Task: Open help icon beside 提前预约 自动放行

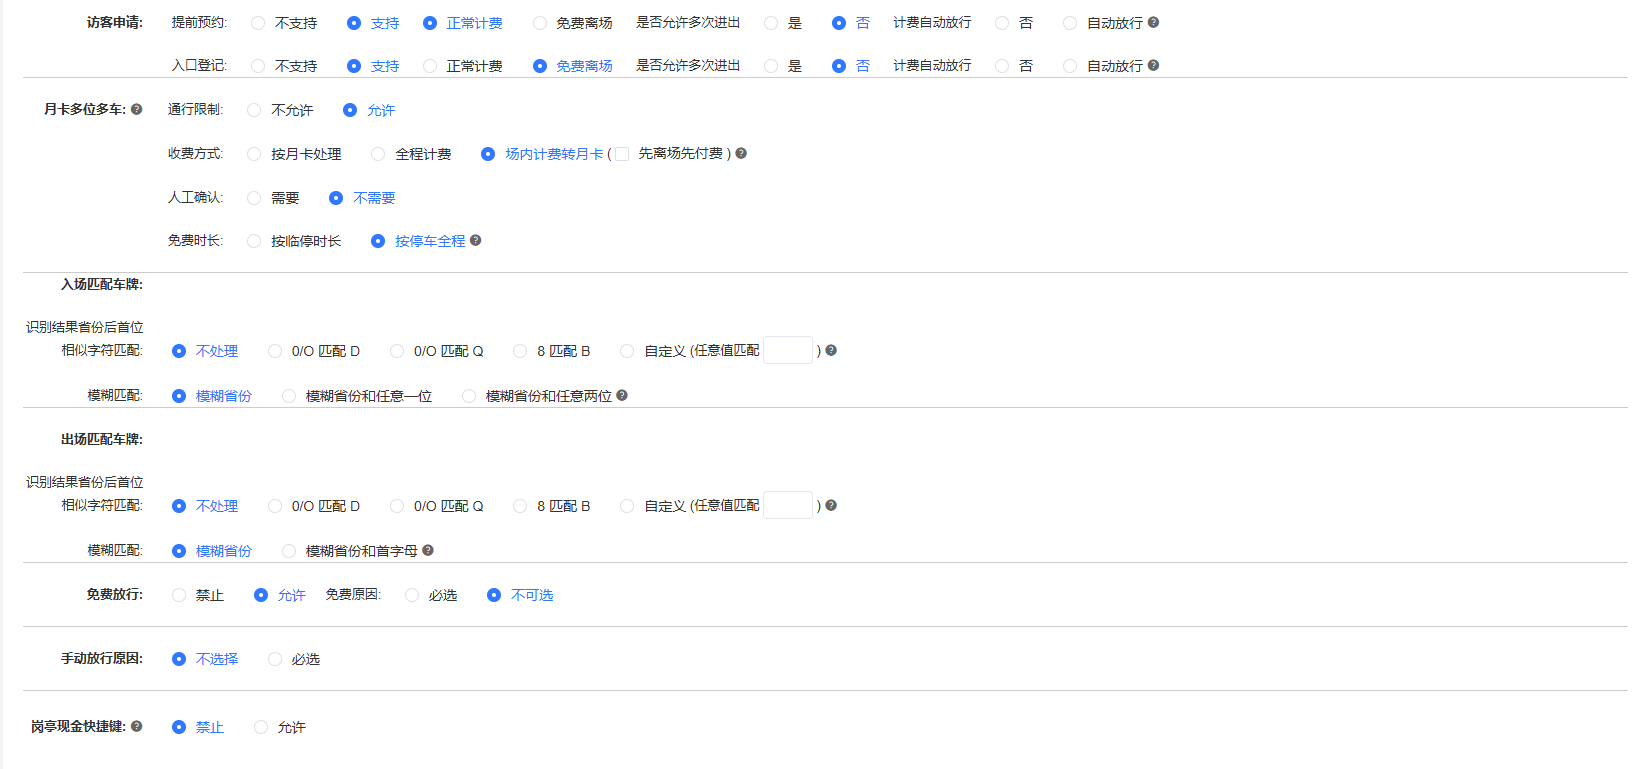Action: [x=1153, y=22]
